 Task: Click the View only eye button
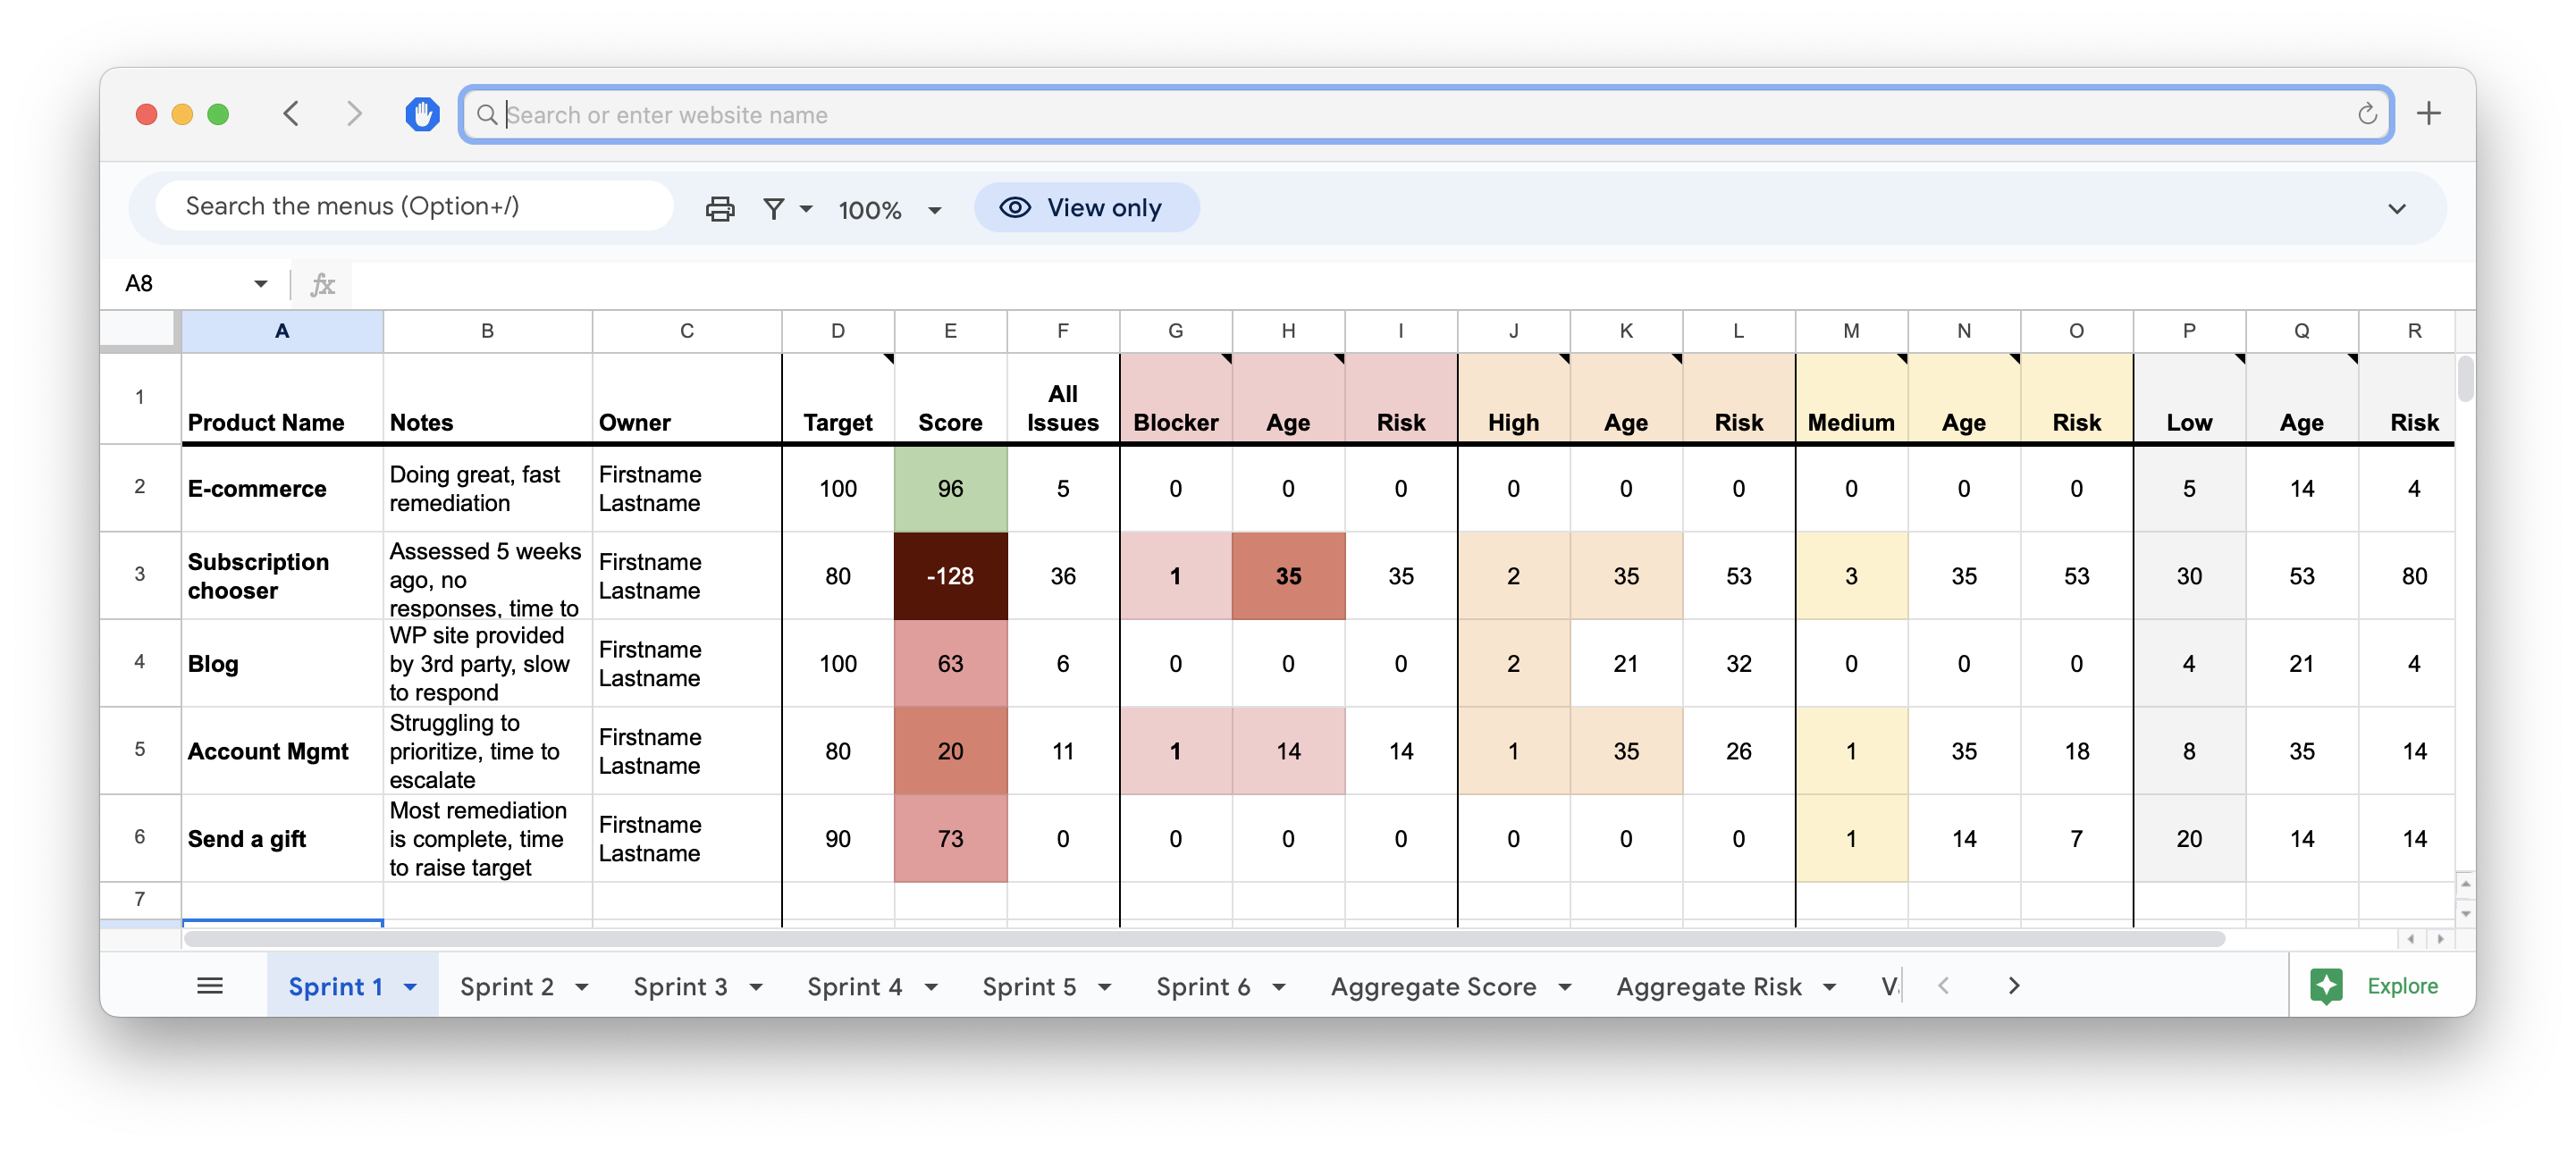click(x=1086, y=208)
